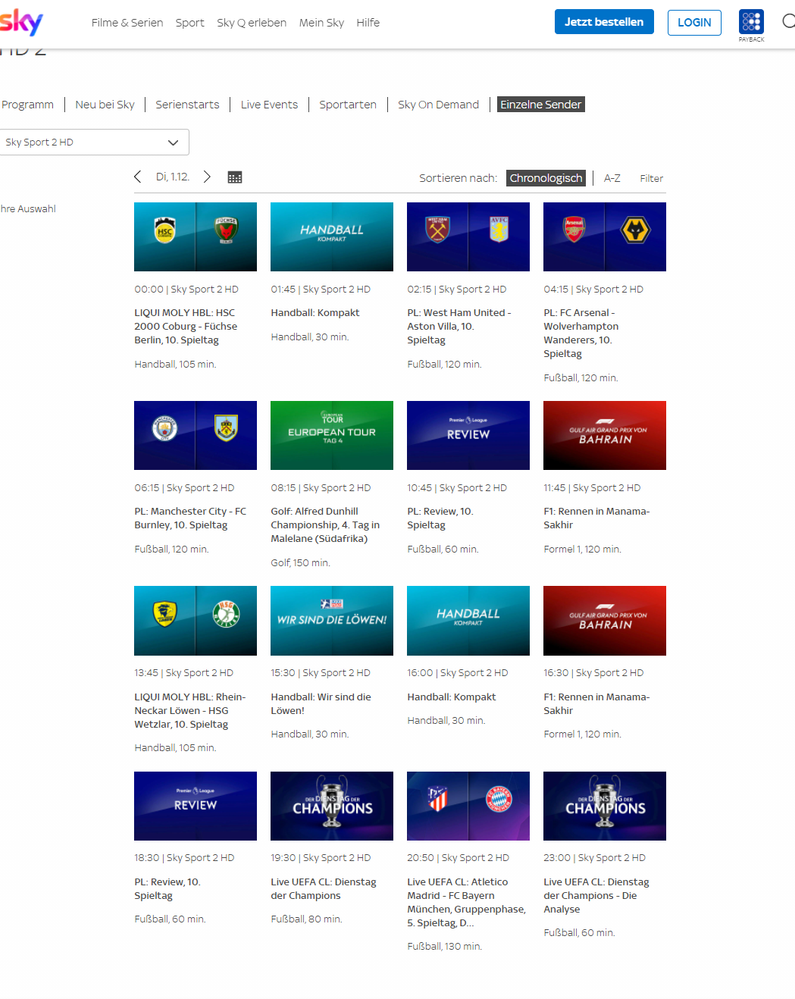795x999 pixels.
Task: Open Mein Sky menu
Action: click(321, 23)
